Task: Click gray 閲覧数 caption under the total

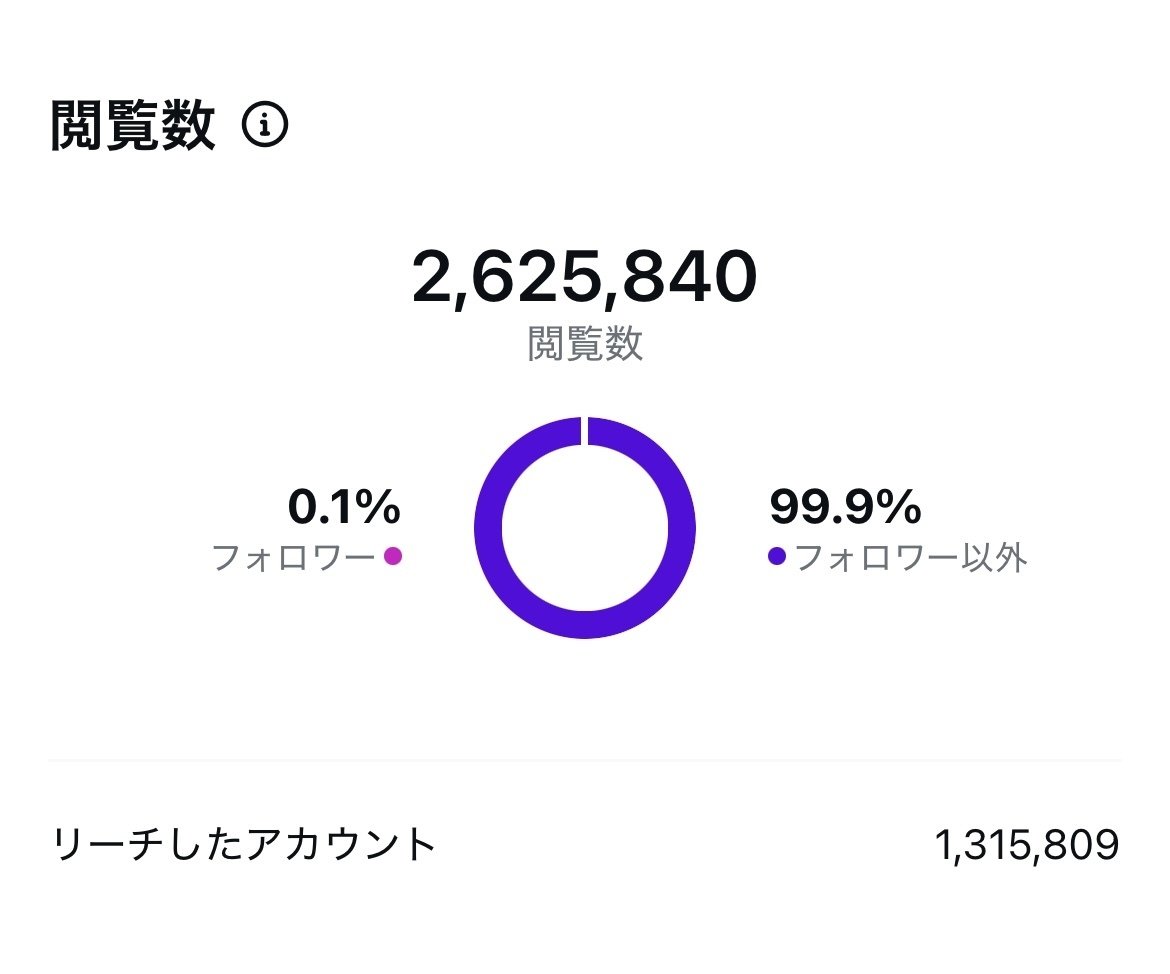Action: (x=584, y=344)
